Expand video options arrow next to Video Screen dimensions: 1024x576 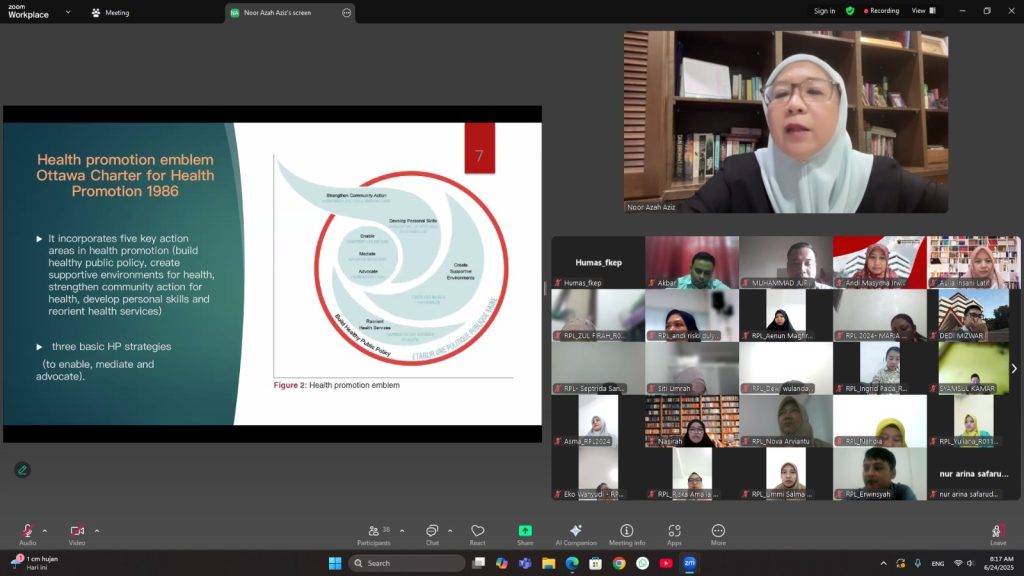(97, 531)
